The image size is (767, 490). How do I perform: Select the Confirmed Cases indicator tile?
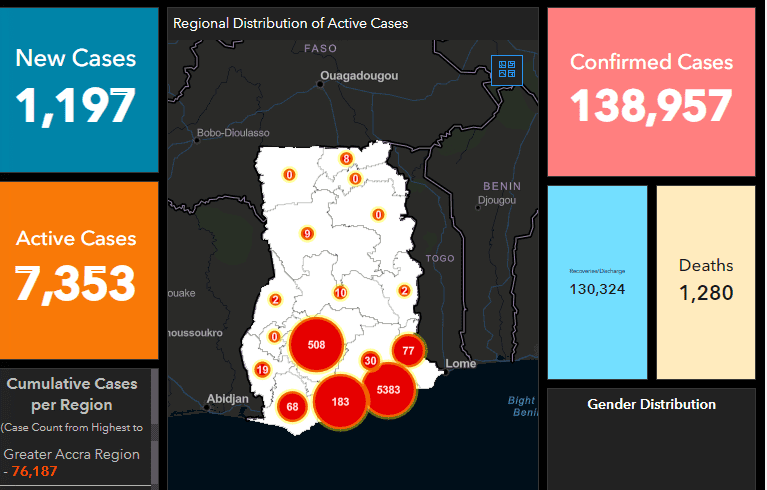[651, 91]
